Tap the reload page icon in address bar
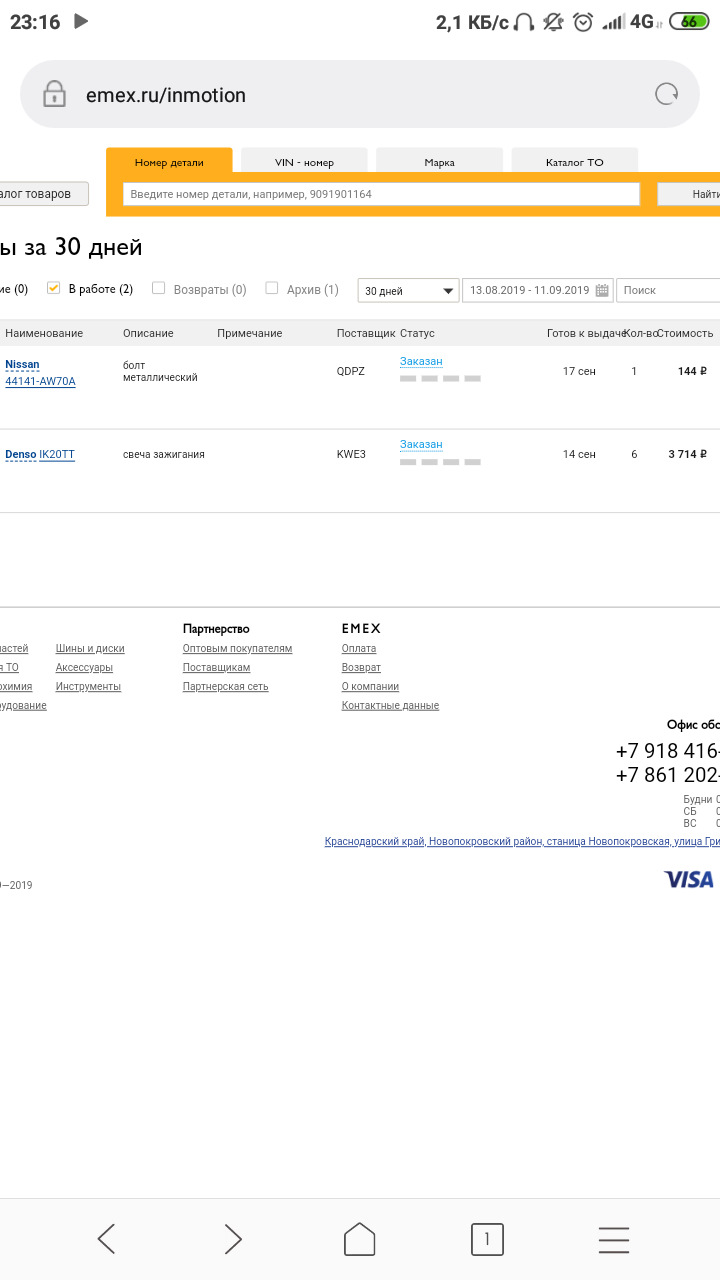Screen dimensions: 720x1280 (x=666, y=94)
